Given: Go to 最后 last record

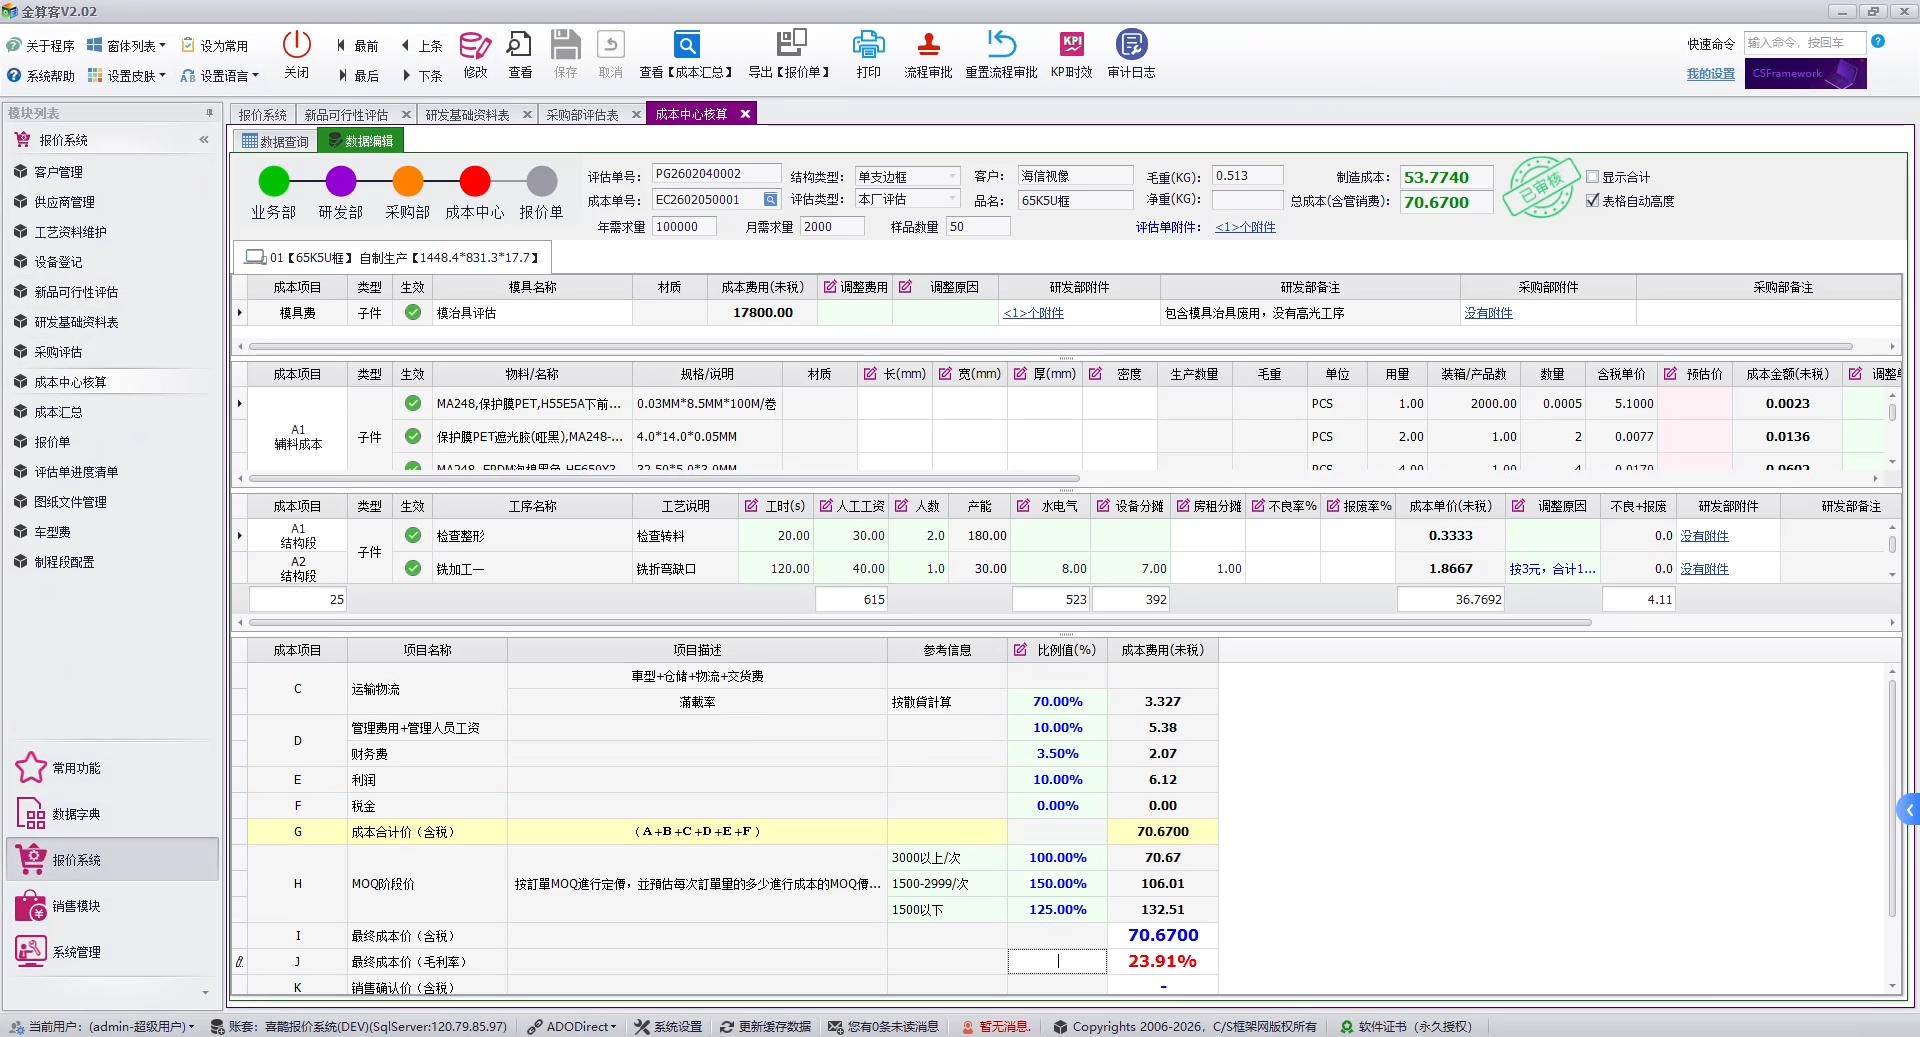Looking at the screenshot, I should pos(357,76).
